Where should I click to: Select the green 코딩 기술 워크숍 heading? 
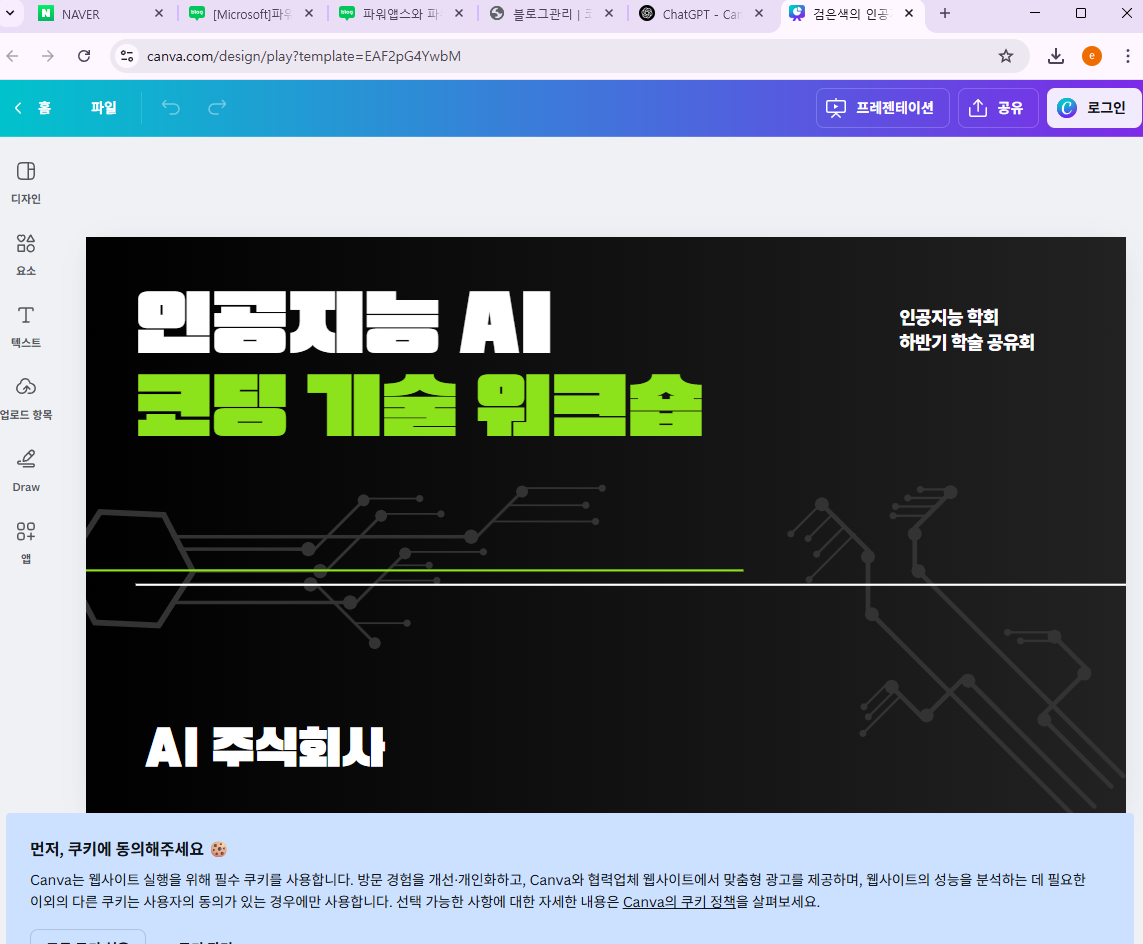(x=420, y=405)
